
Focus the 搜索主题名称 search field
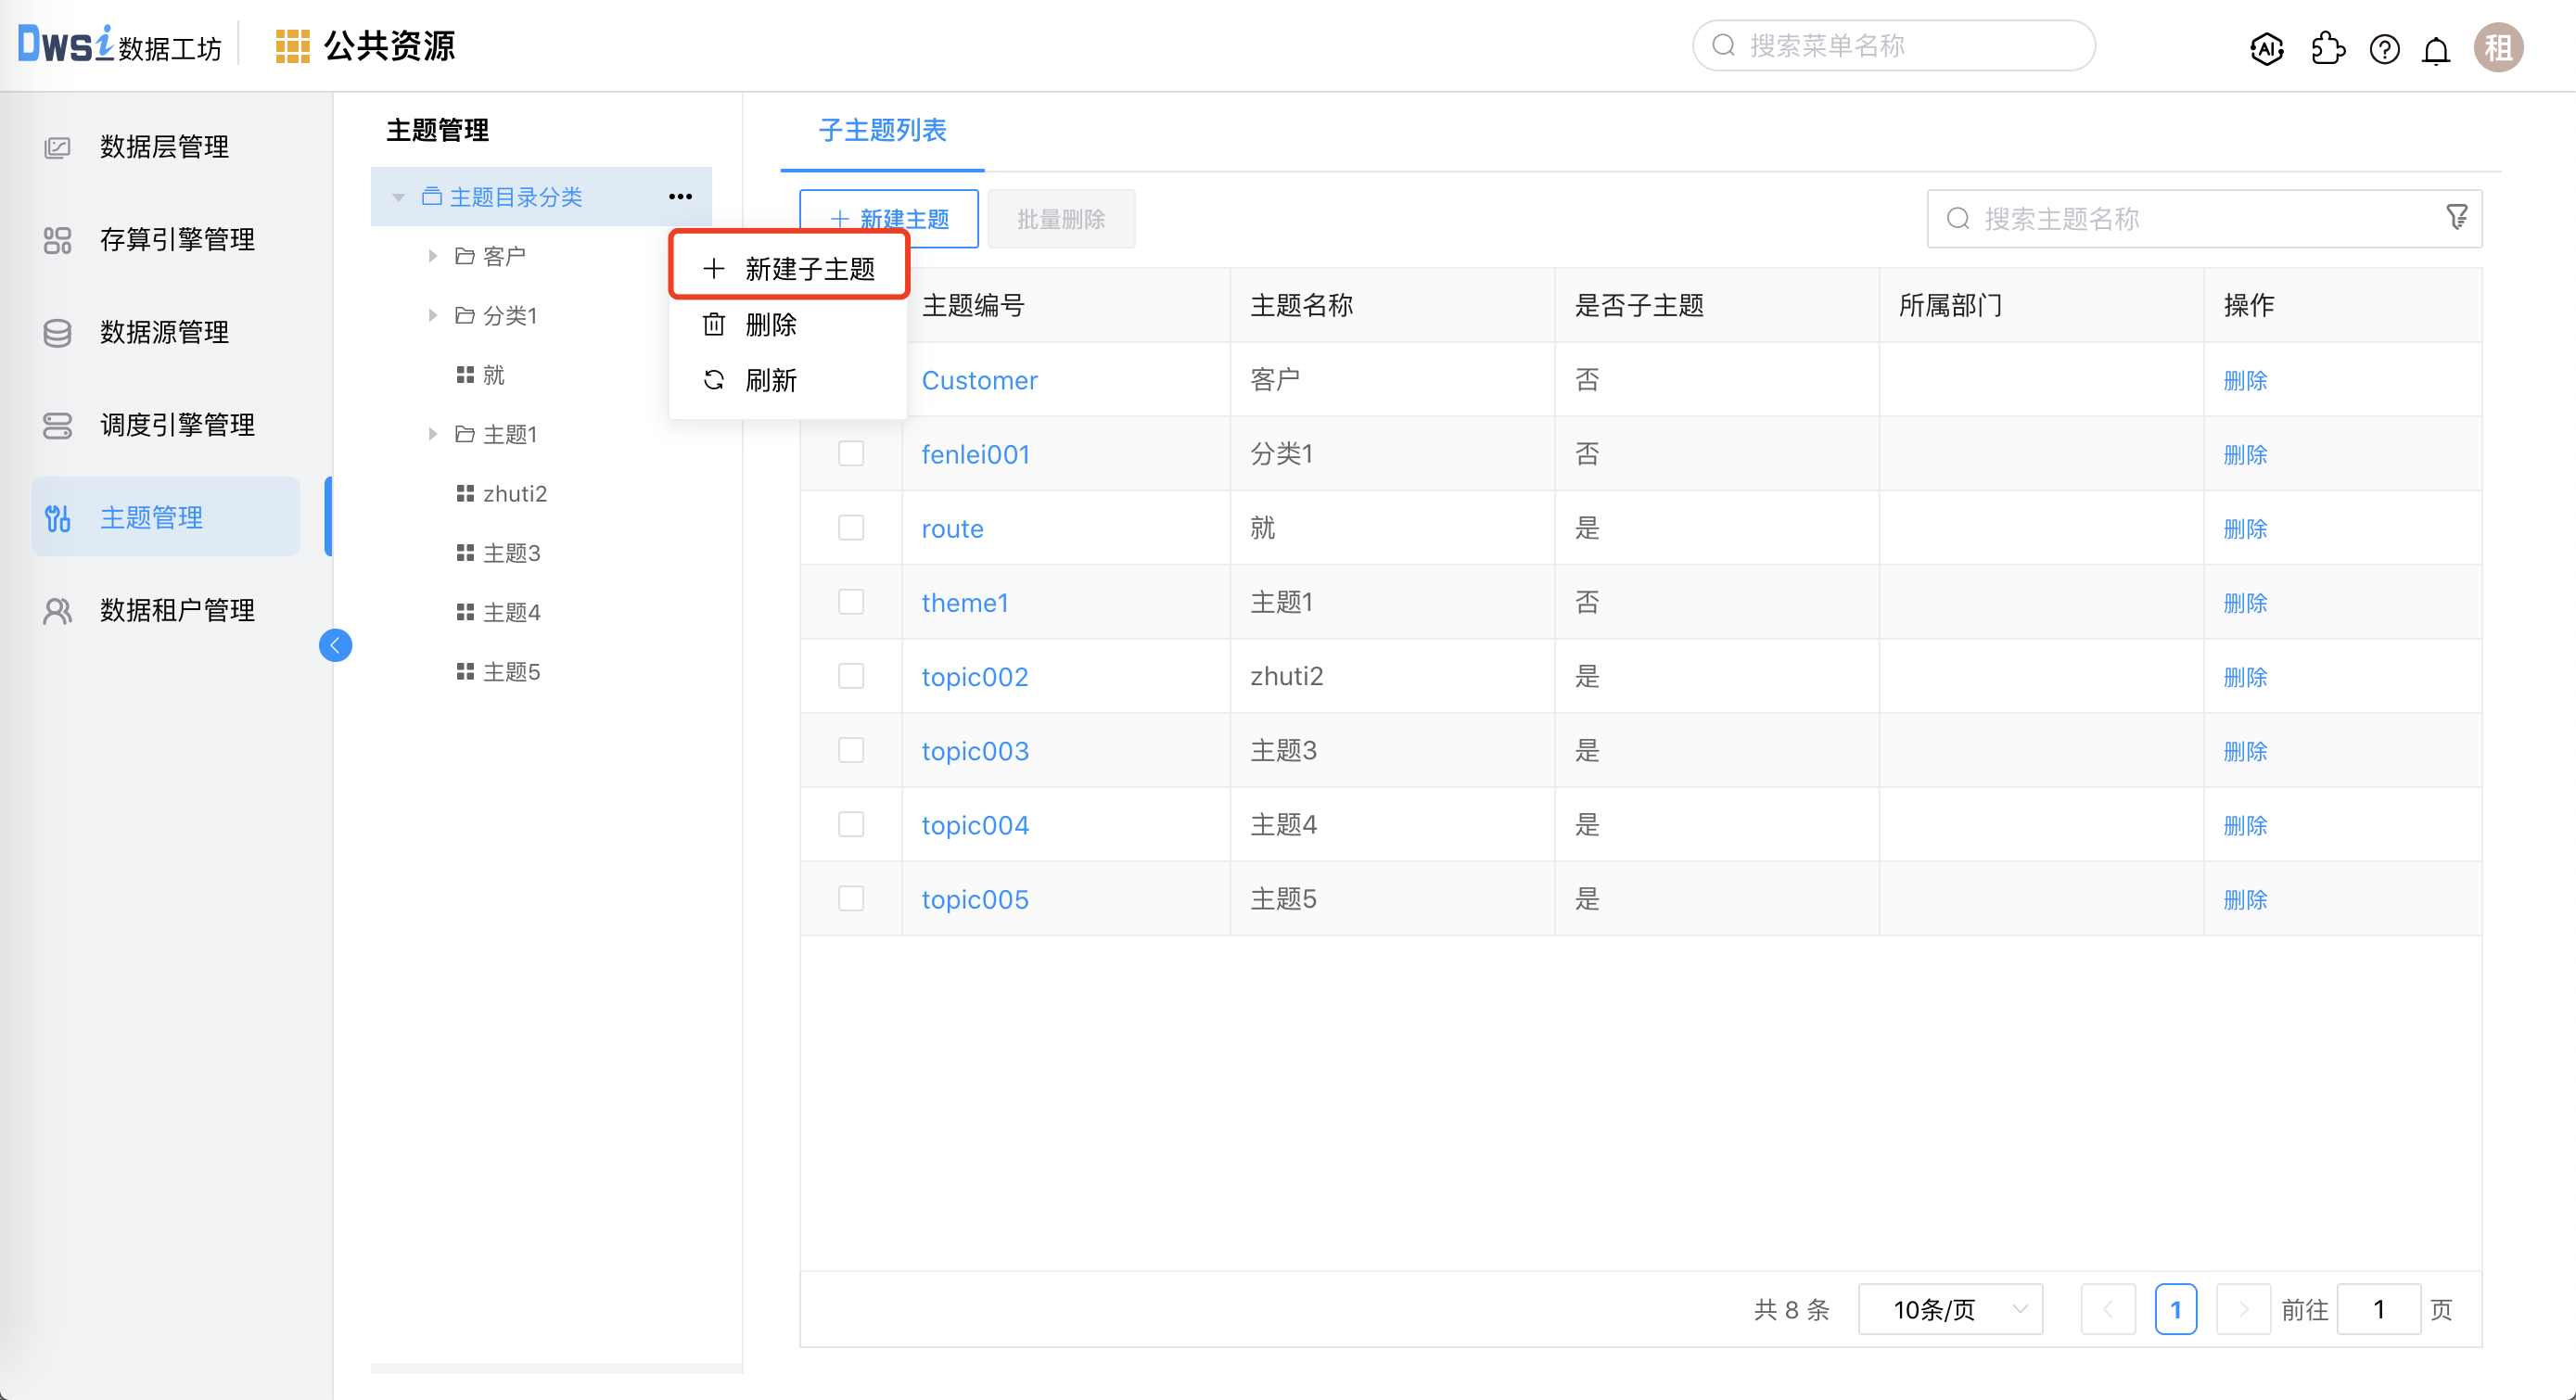point(2190,218)
